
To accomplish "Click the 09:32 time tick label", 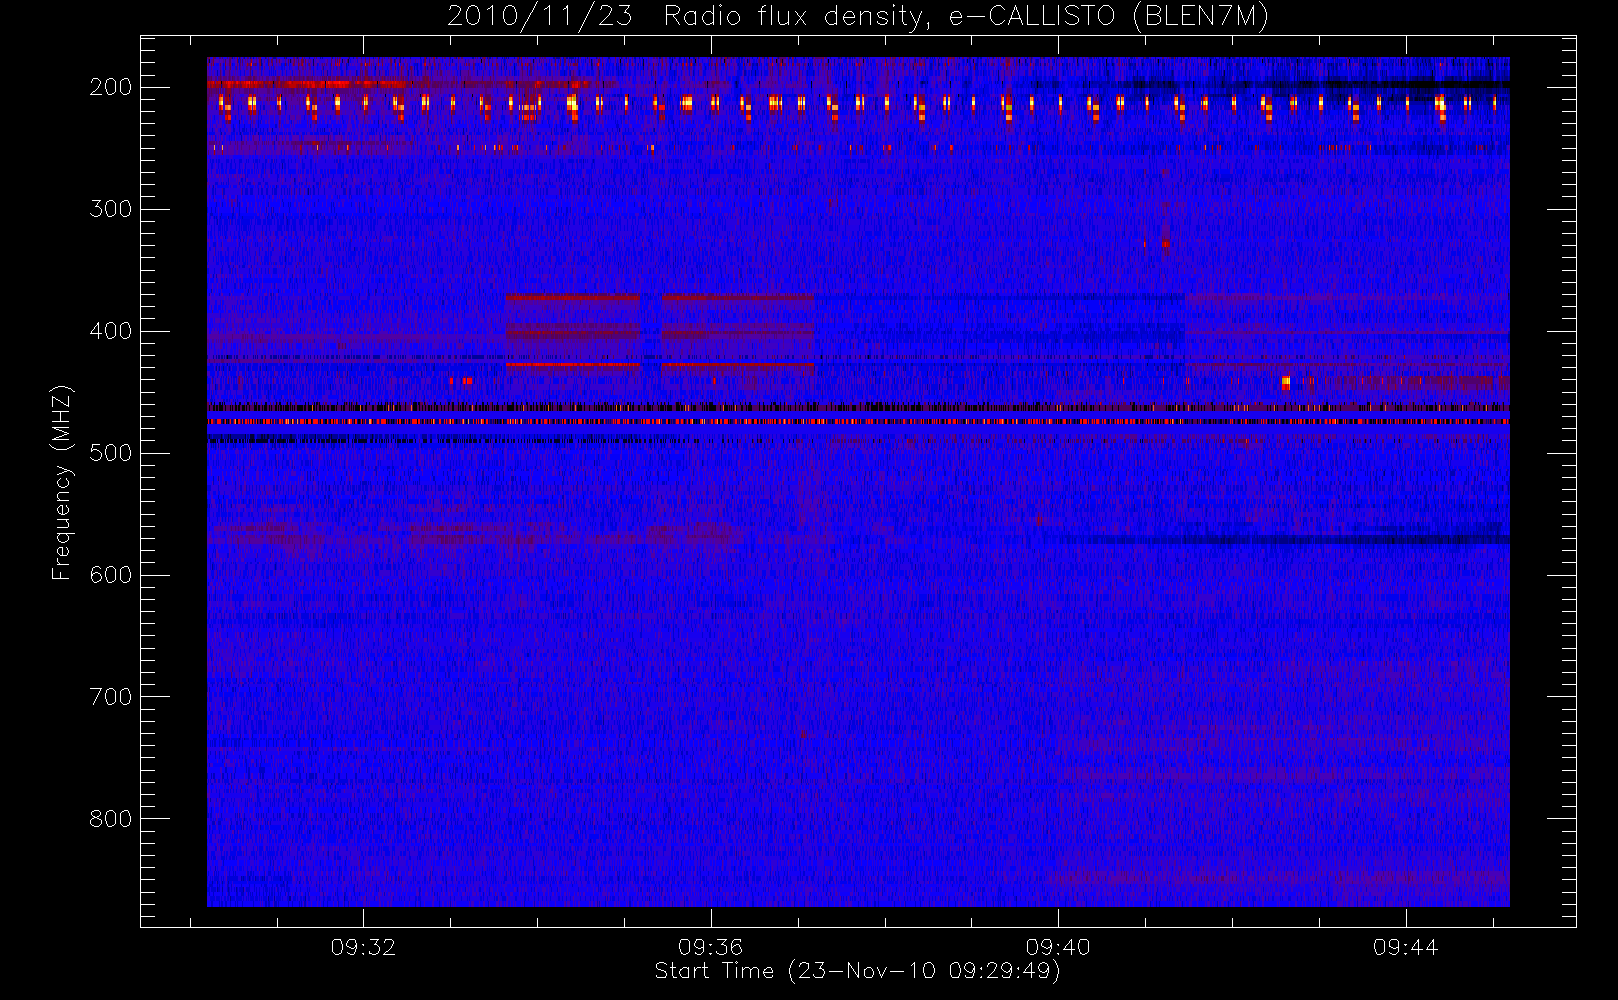I will tap(363, 947).
